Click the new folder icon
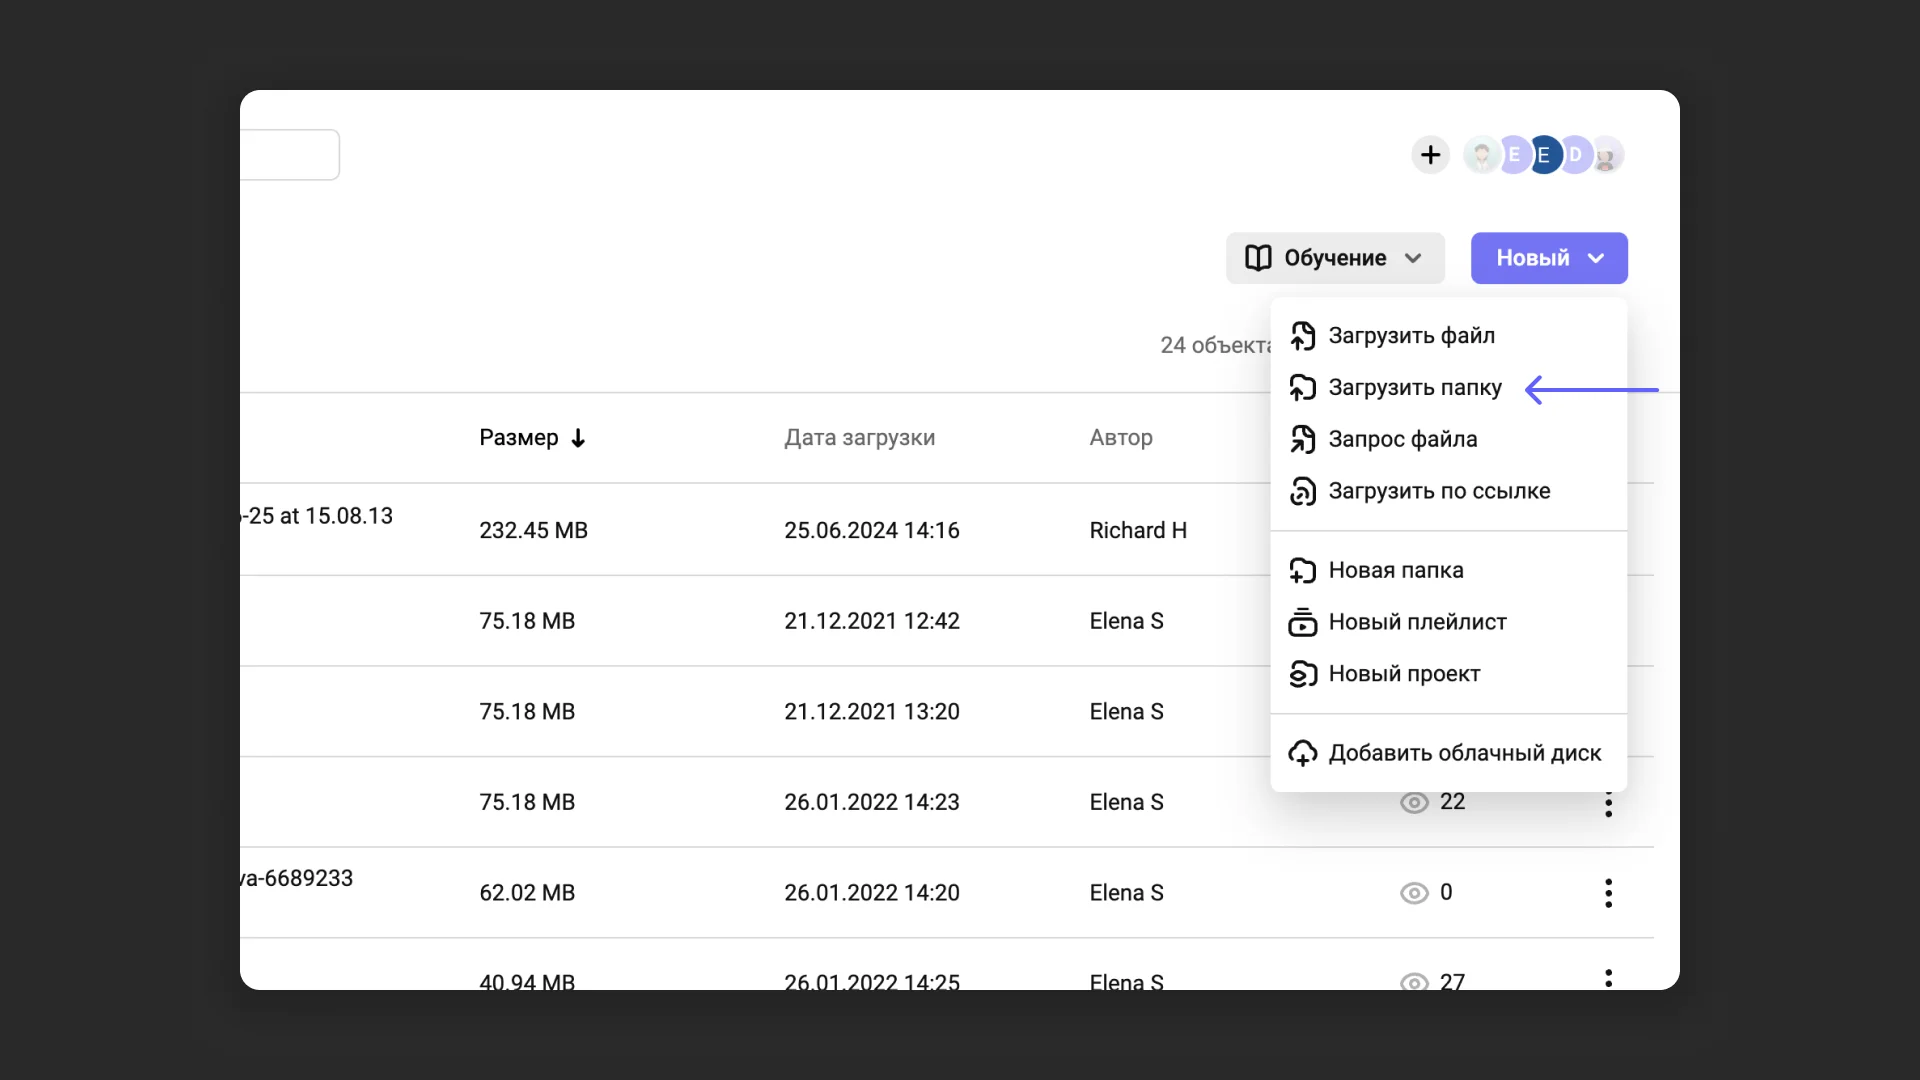Screen dimensions: 1920x1080 pos(1302,570)
